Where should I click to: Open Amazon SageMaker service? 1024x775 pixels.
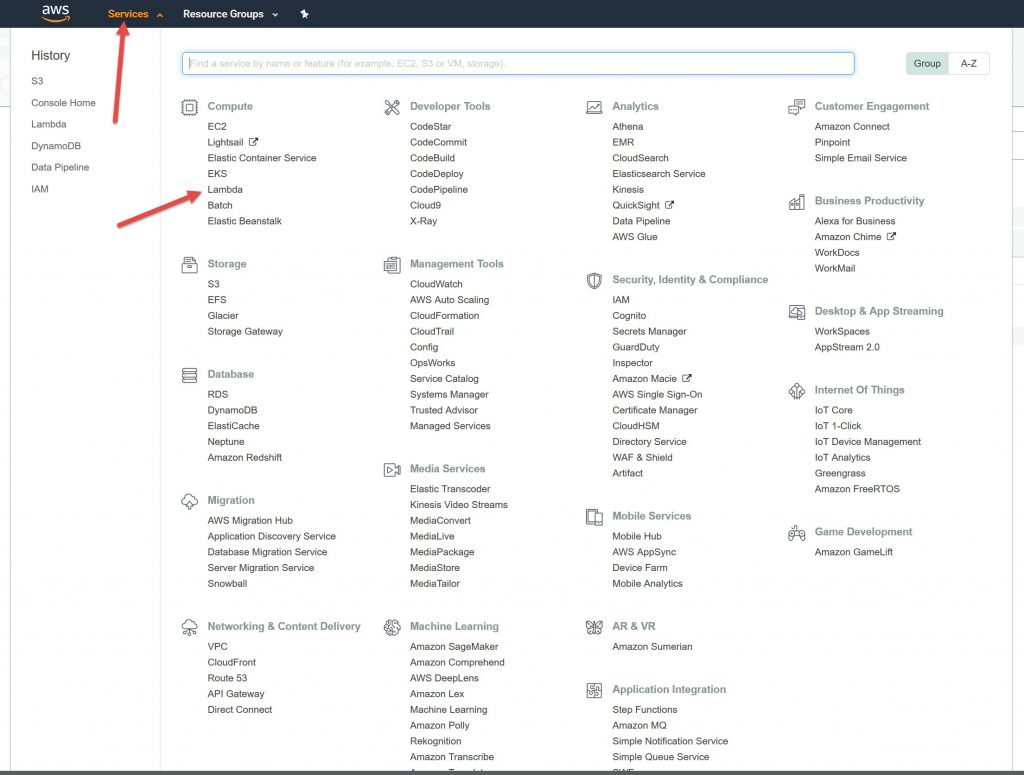click(x=454, y=647)
